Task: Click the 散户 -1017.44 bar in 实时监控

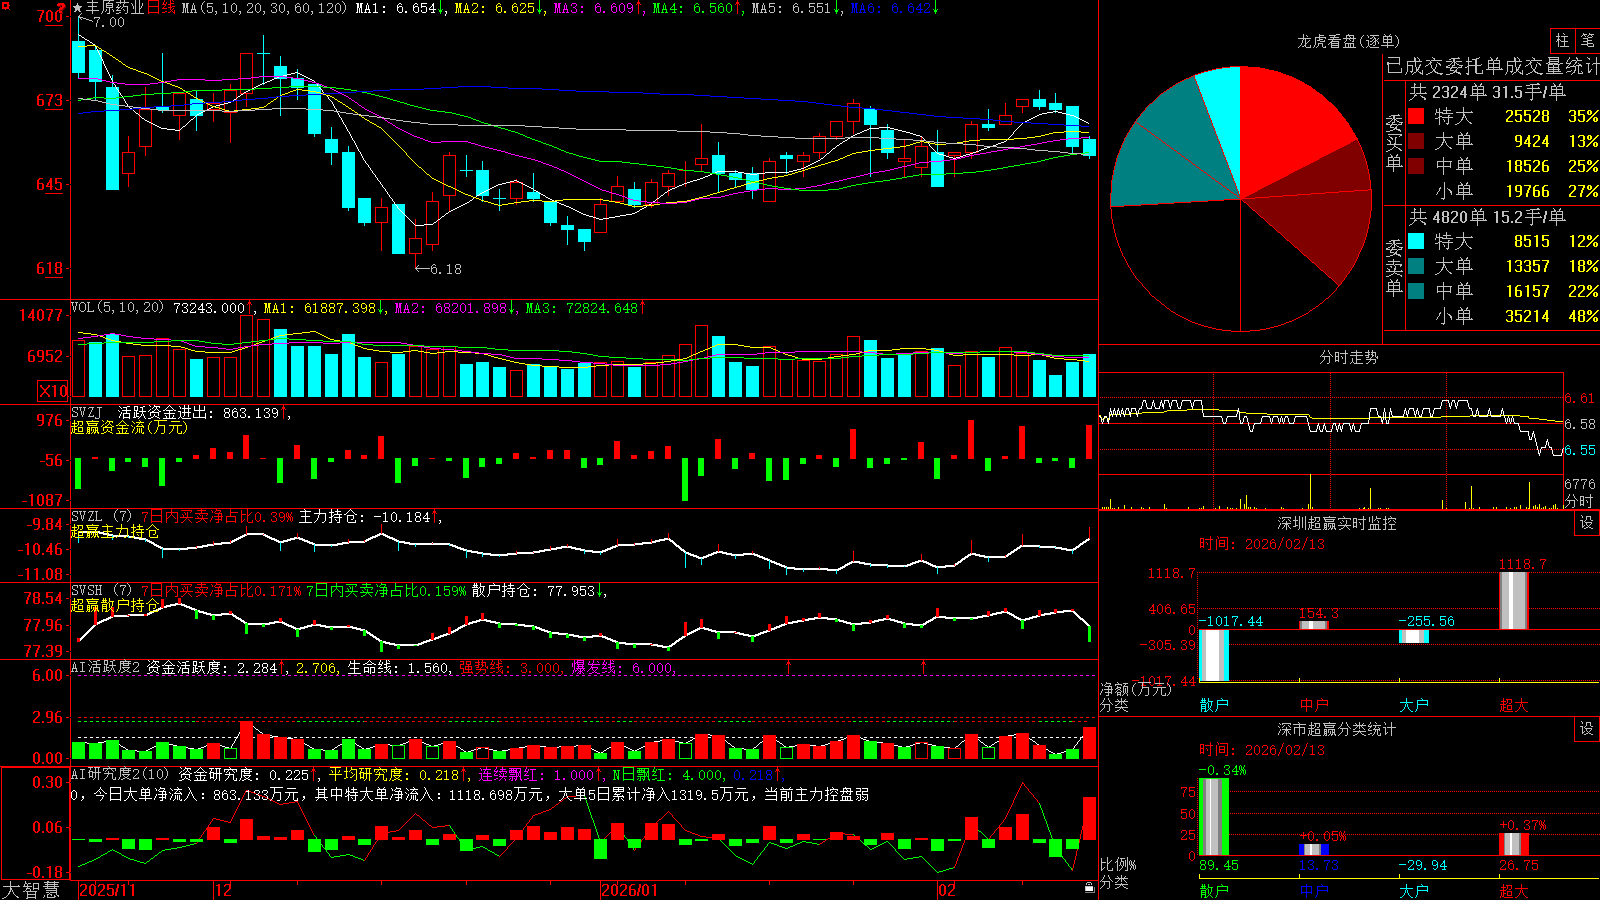Action: coord(1214,655)
